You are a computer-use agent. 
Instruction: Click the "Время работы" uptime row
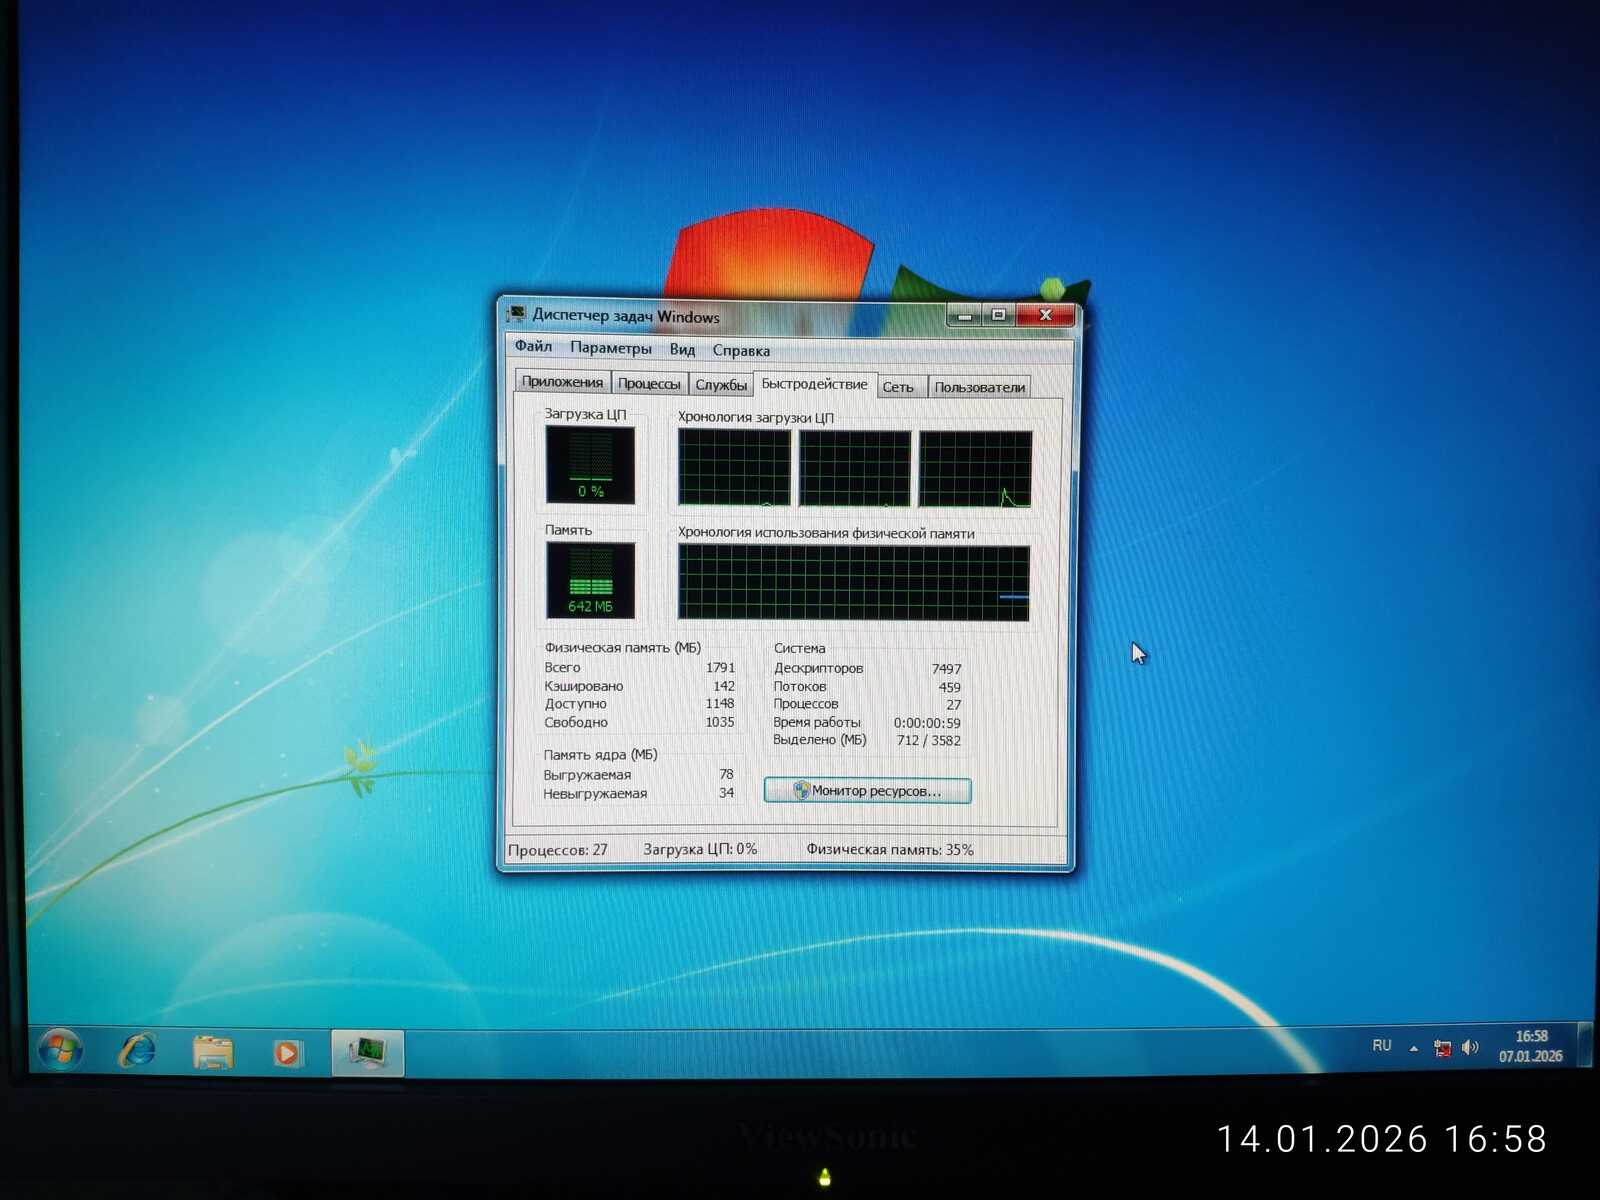[867, 722]
